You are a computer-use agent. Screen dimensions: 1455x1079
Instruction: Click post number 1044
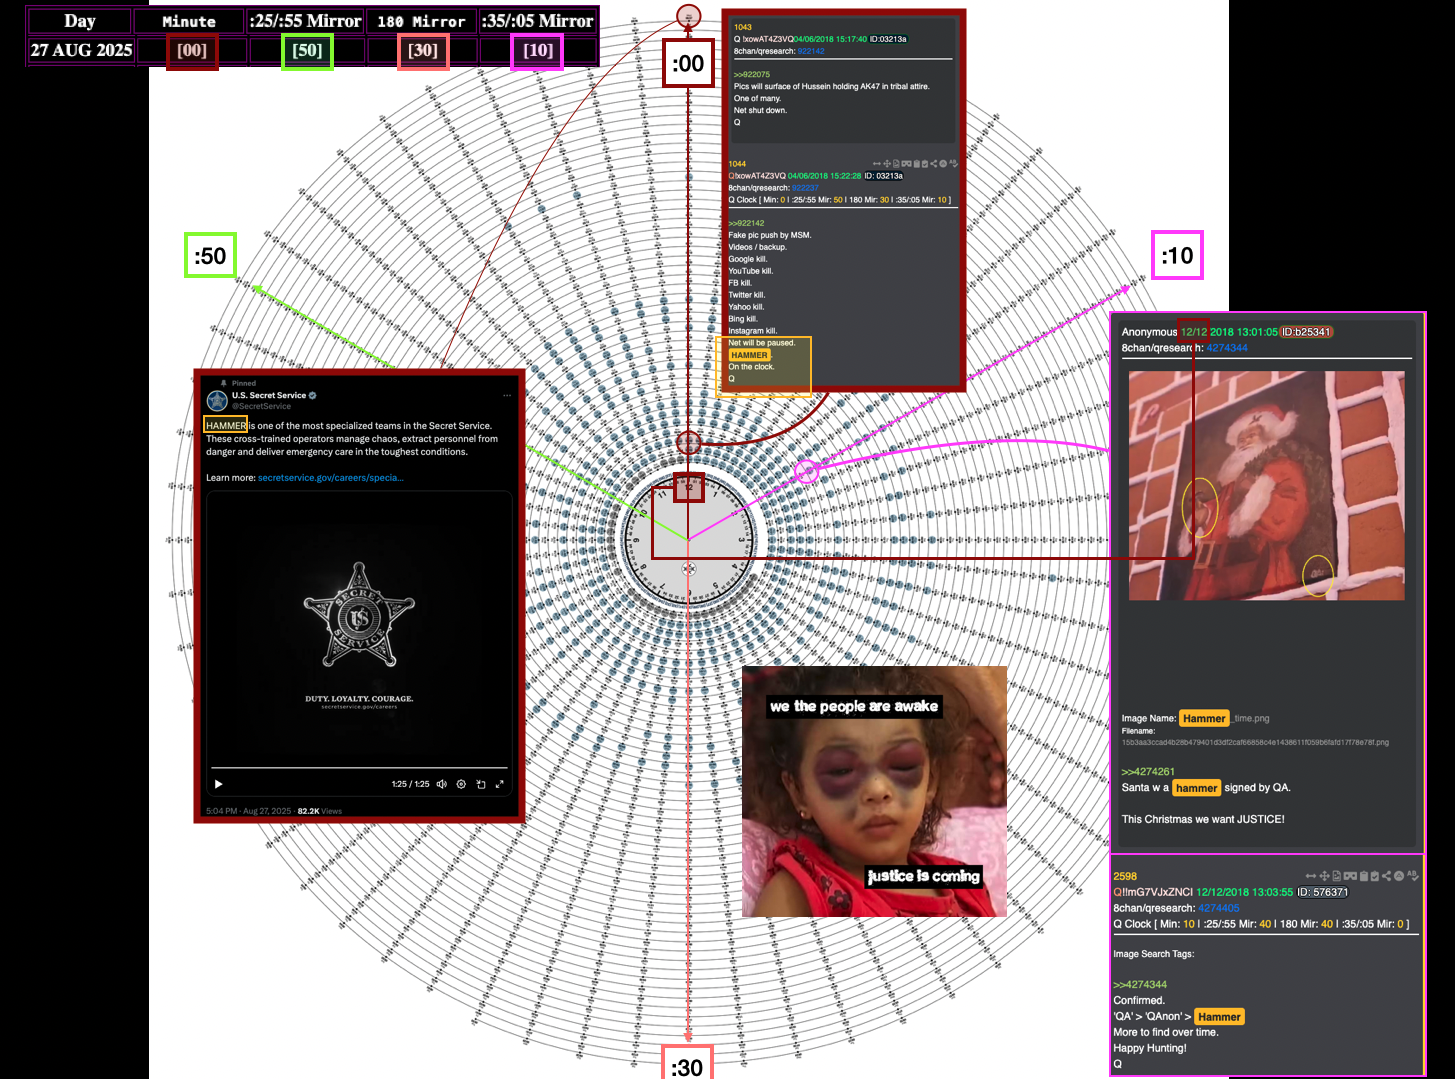click(x=738, y=164)
